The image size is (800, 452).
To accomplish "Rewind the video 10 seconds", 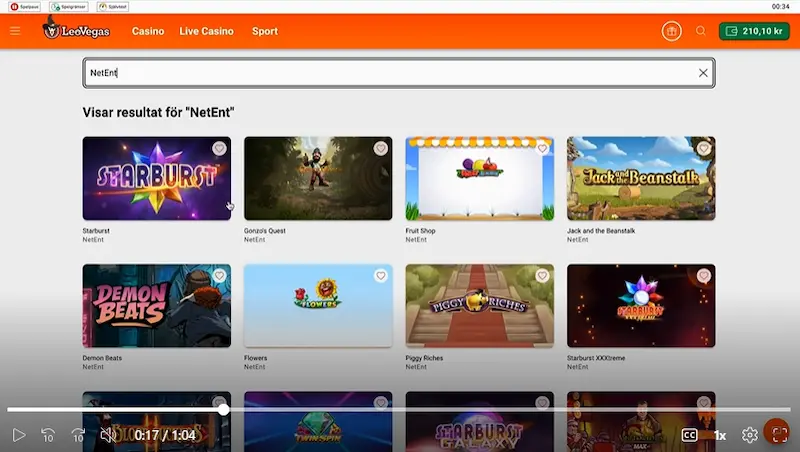I will tap(48, 435).
